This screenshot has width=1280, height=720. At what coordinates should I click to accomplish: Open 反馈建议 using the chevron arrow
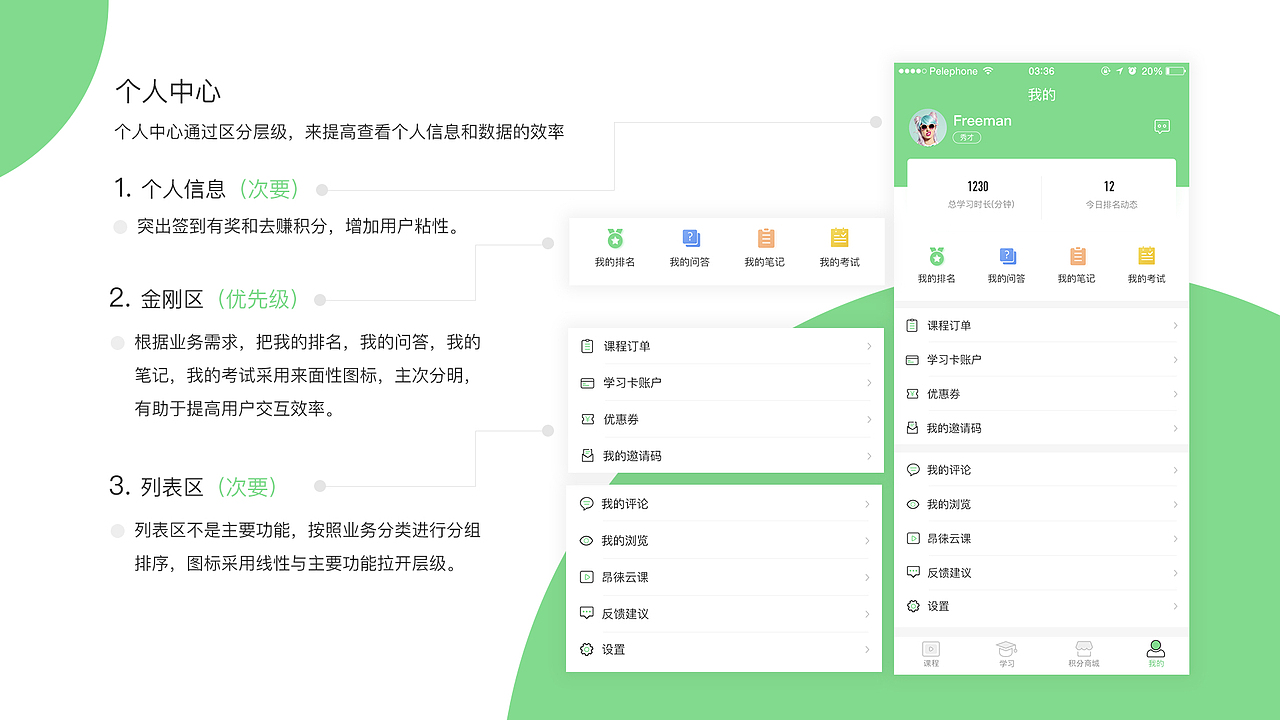(x=1174, y=572)
